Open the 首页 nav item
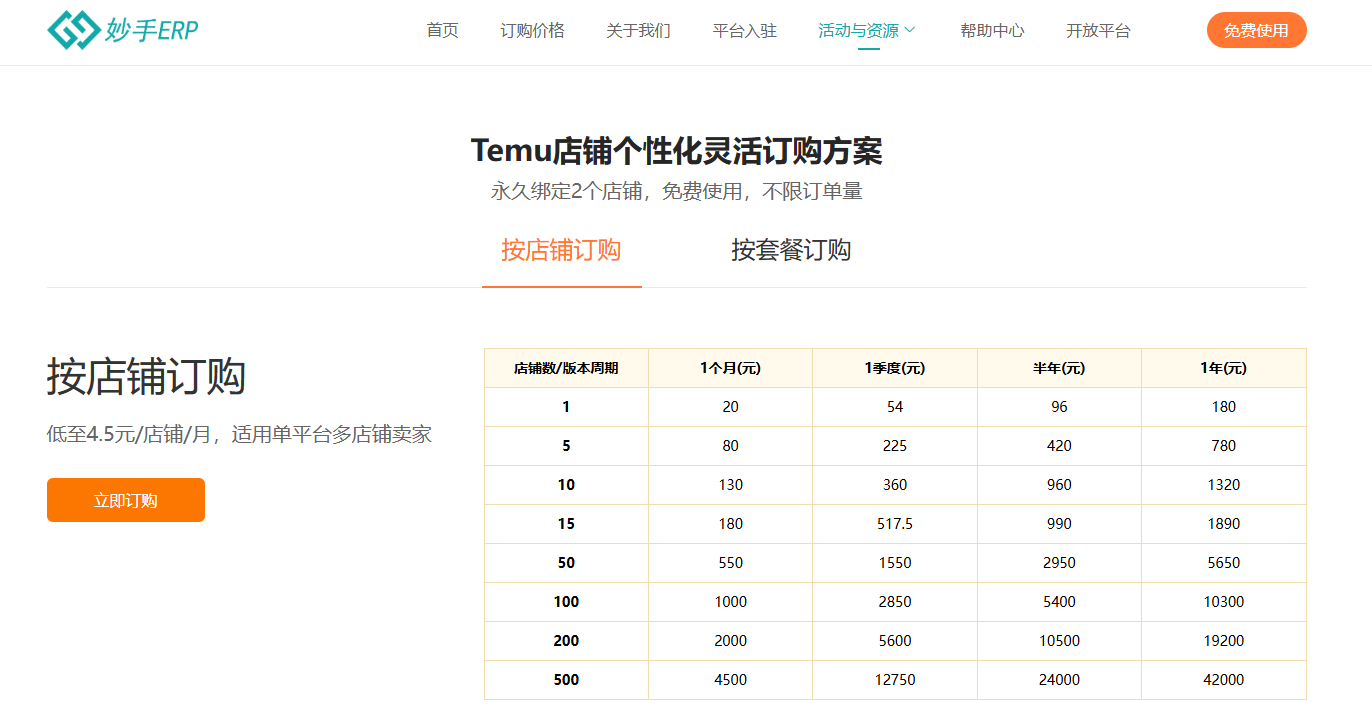 (442, 30)
